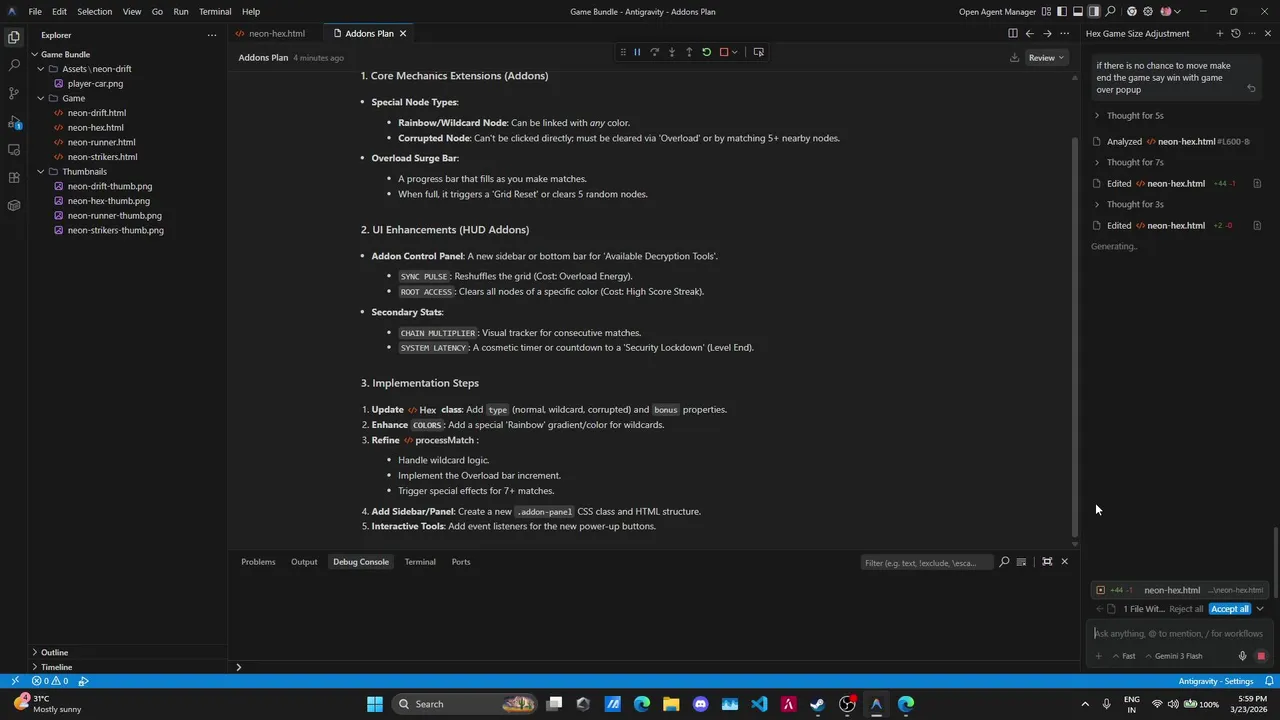This screenshot has height=720, width=1280.
Task: Toggle the bottom panel layout icon
Action: [x=1078, y=12]
